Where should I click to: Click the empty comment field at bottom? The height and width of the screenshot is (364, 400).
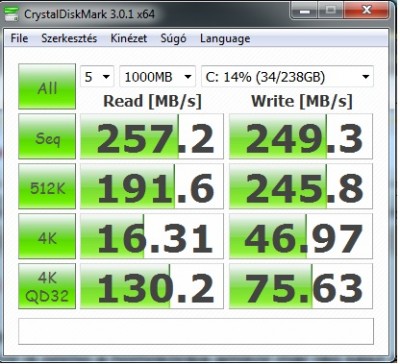196,331
